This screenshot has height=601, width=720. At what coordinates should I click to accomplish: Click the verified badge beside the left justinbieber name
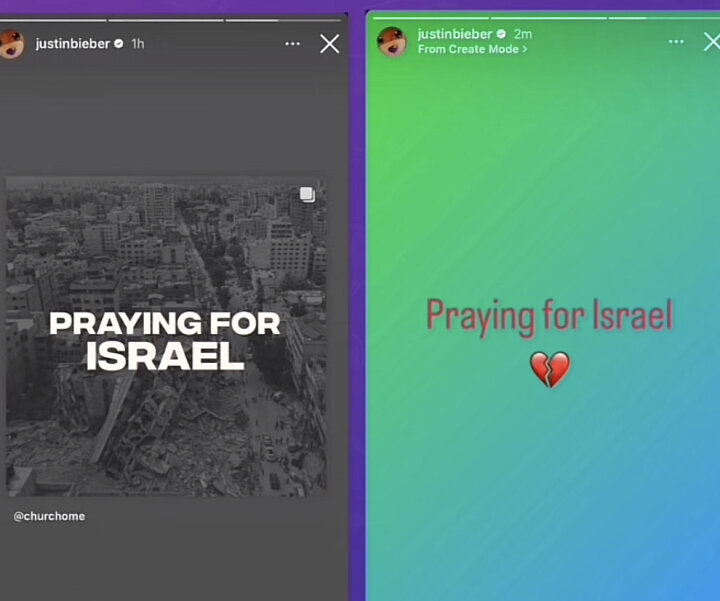coord(118,44)
